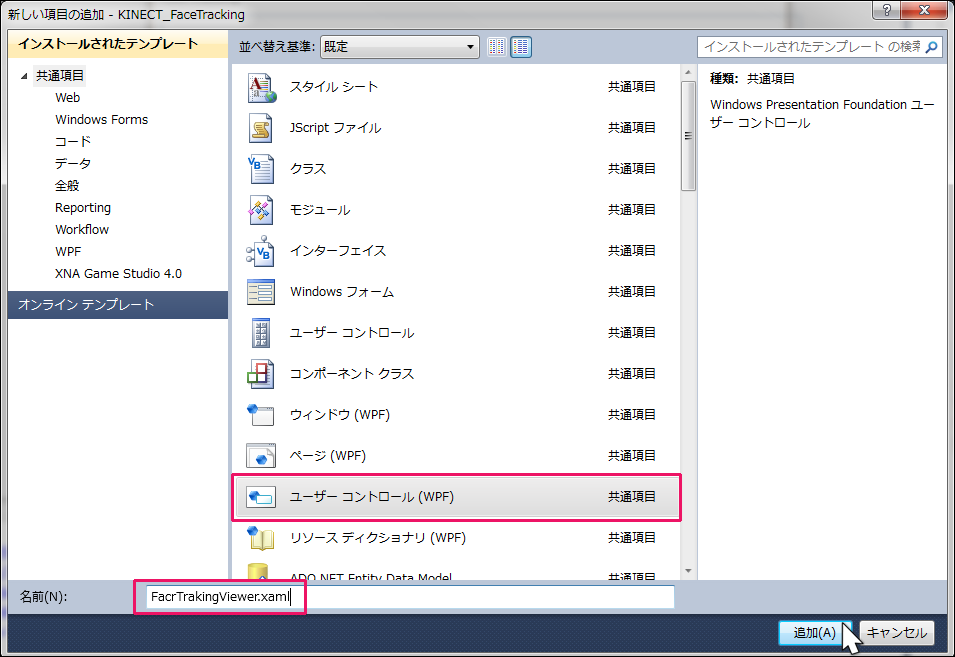Select the Windows フォーム template icon
This screenshot has height=657, width=955.
point(261,292)
